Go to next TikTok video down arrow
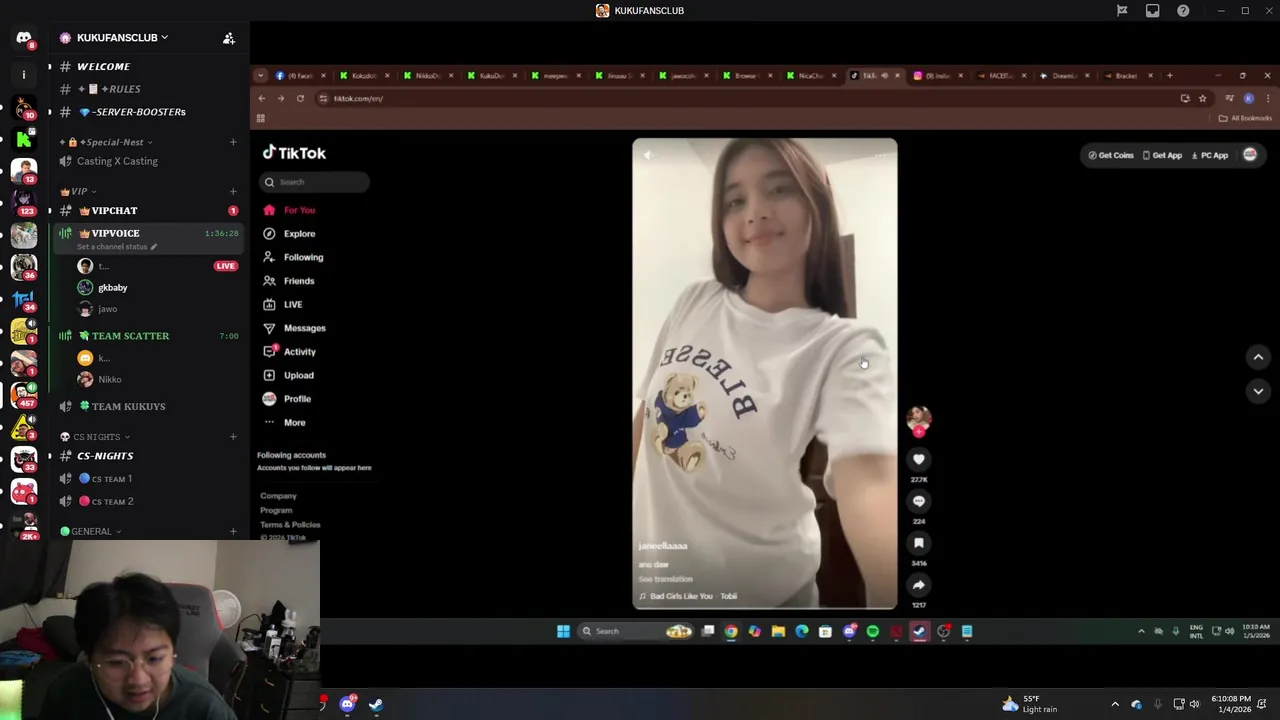The width and height of the screenshot is (1280, 720). pos(1258,391)
